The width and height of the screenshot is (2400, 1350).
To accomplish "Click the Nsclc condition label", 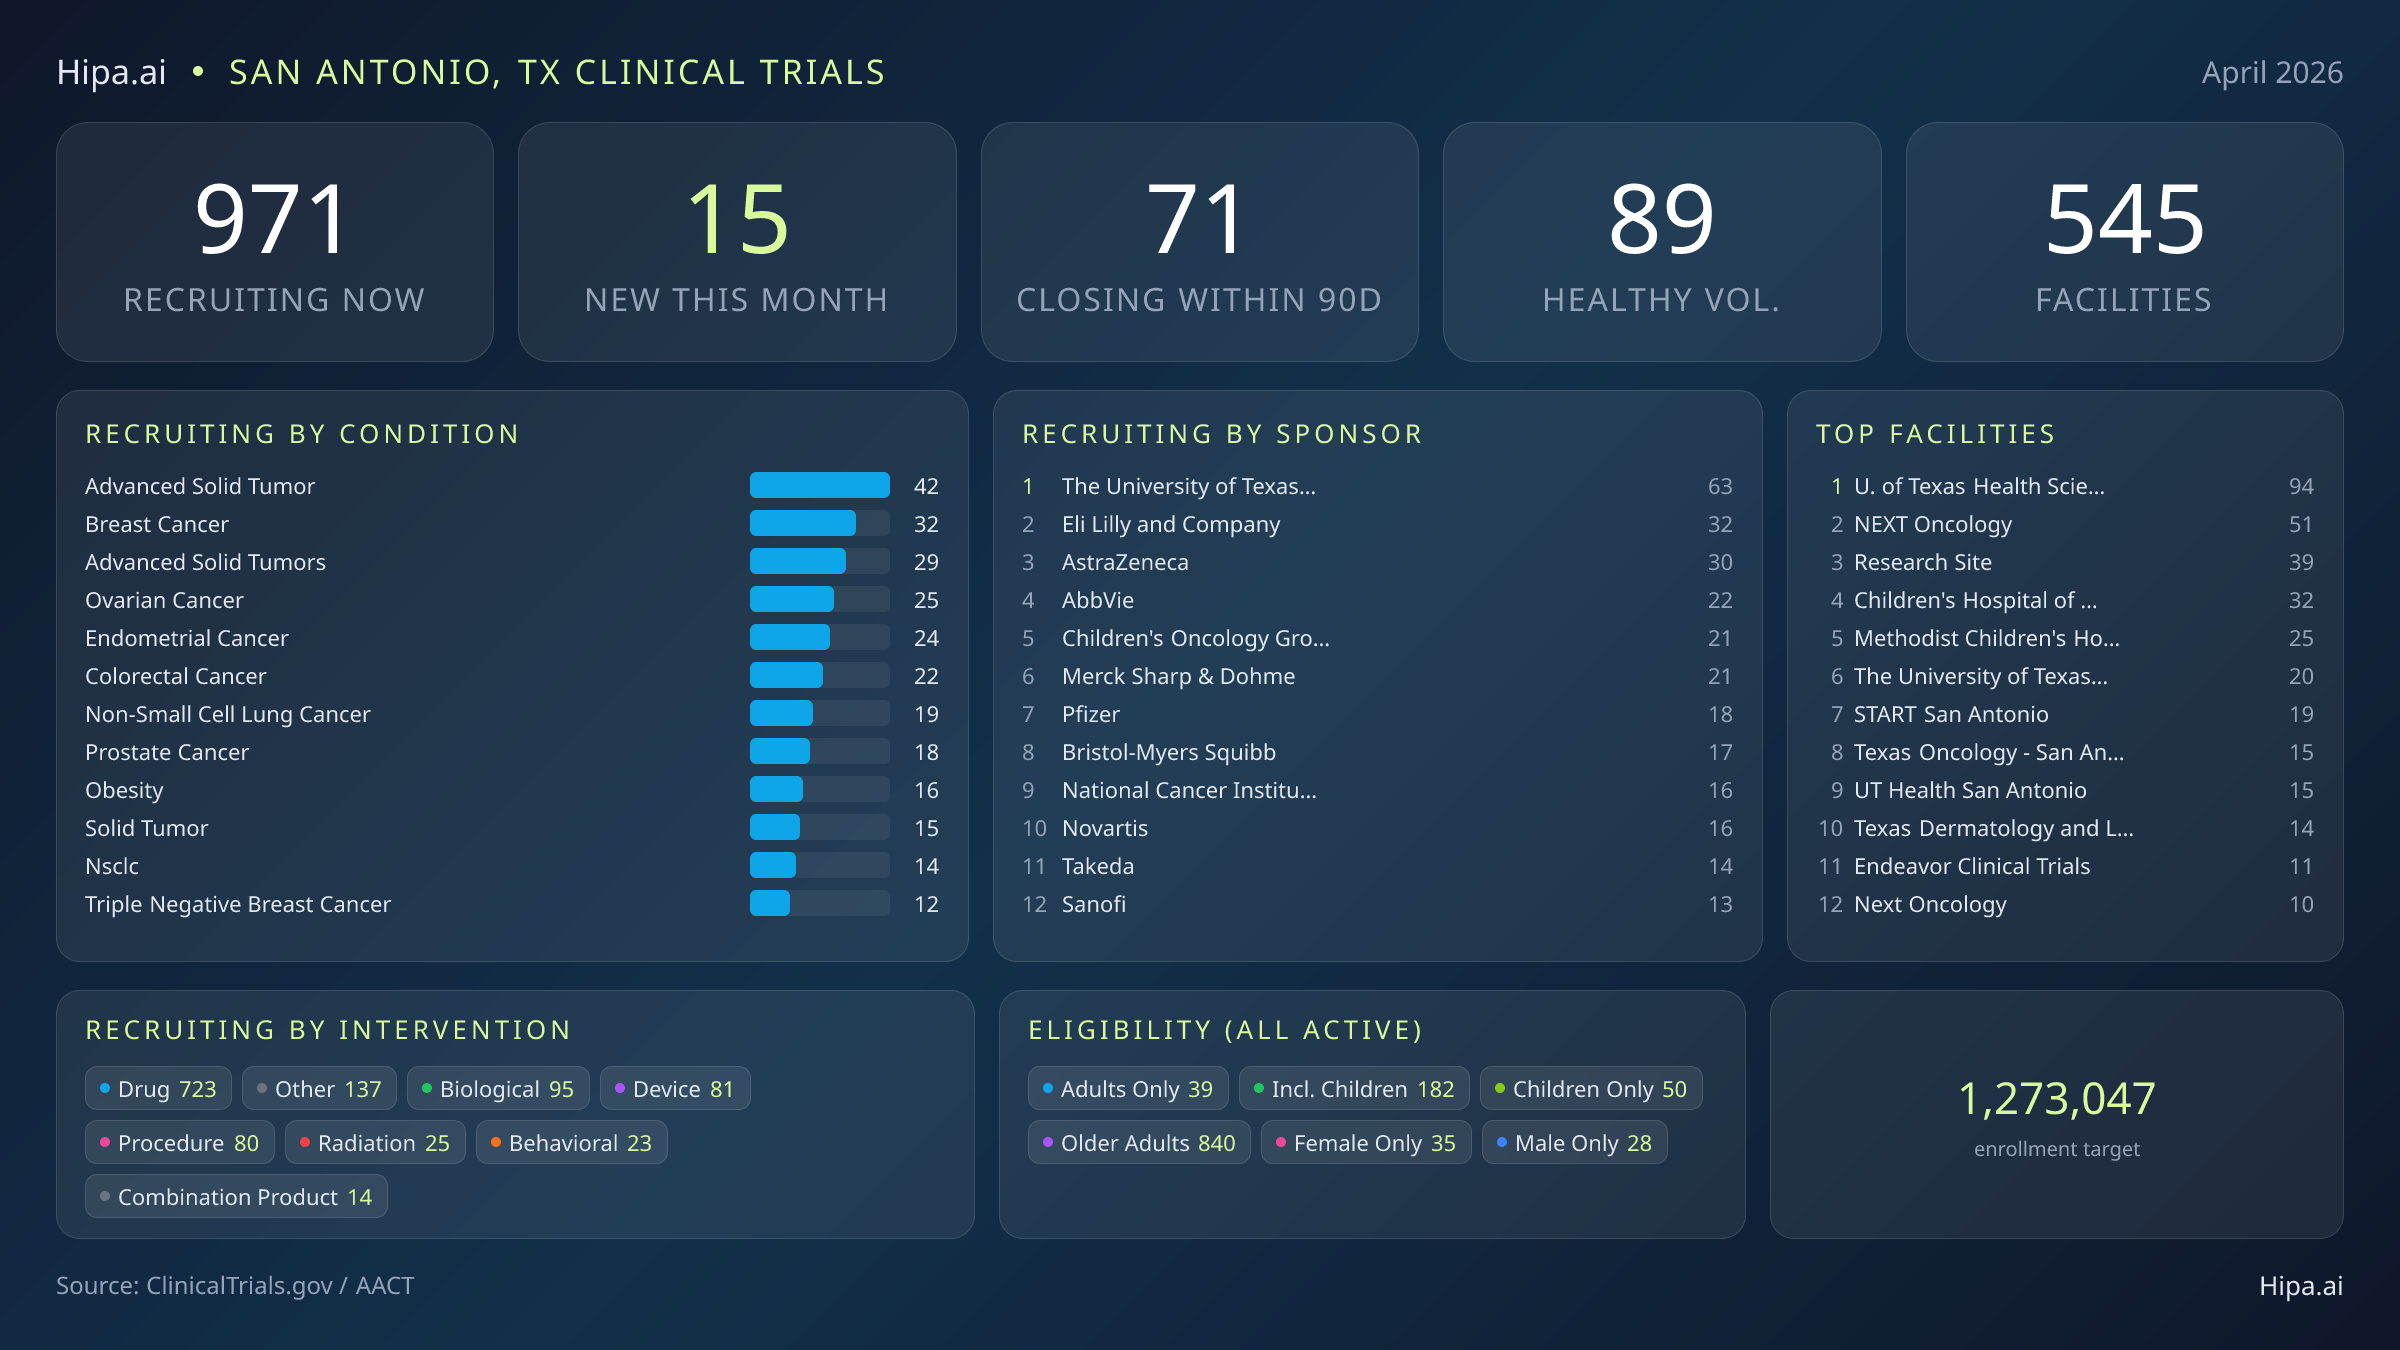I will click(112, 866).
